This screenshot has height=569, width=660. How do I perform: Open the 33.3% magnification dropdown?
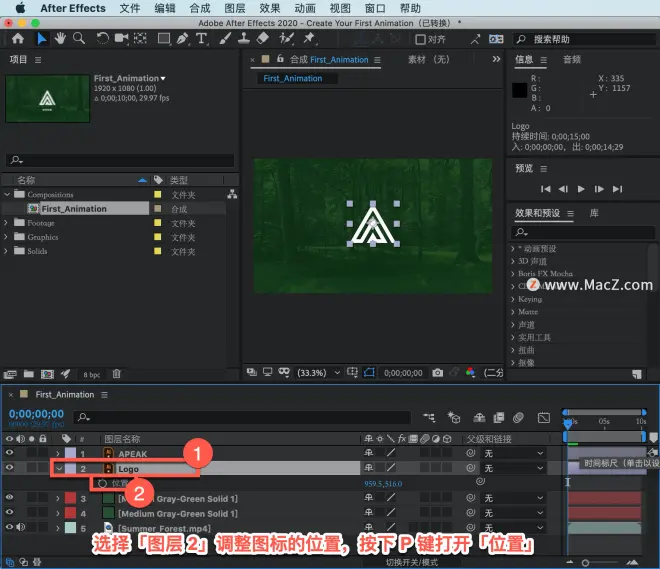pos(318,373)
